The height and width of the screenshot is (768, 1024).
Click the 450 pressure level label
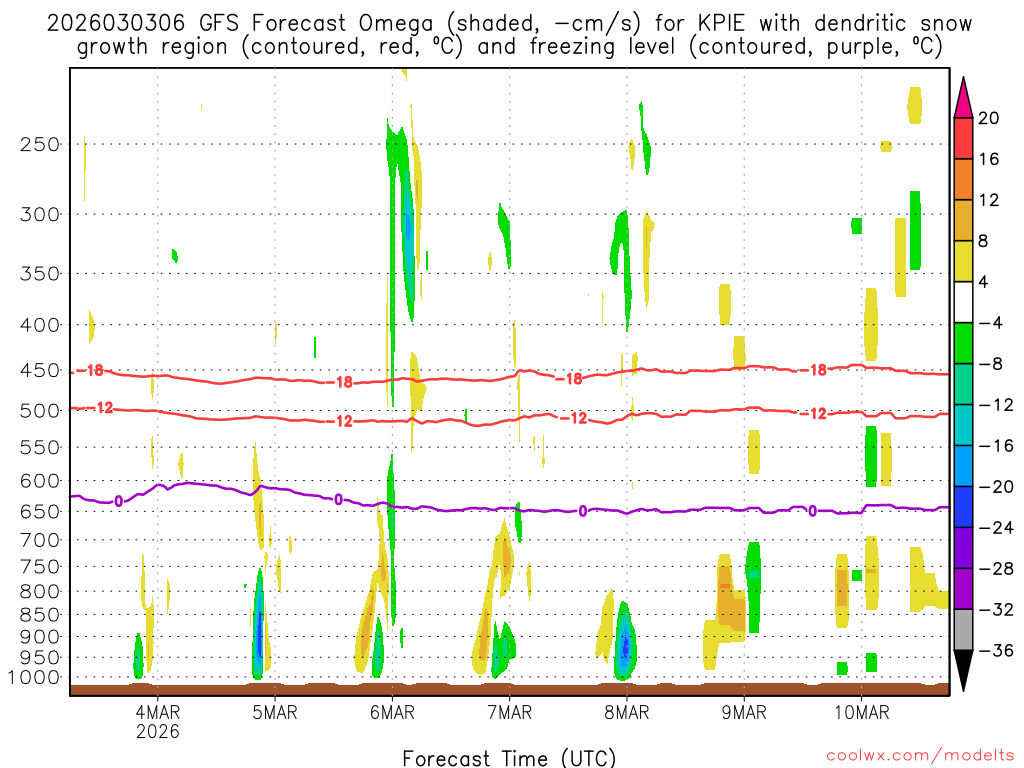tap(40, 370)
